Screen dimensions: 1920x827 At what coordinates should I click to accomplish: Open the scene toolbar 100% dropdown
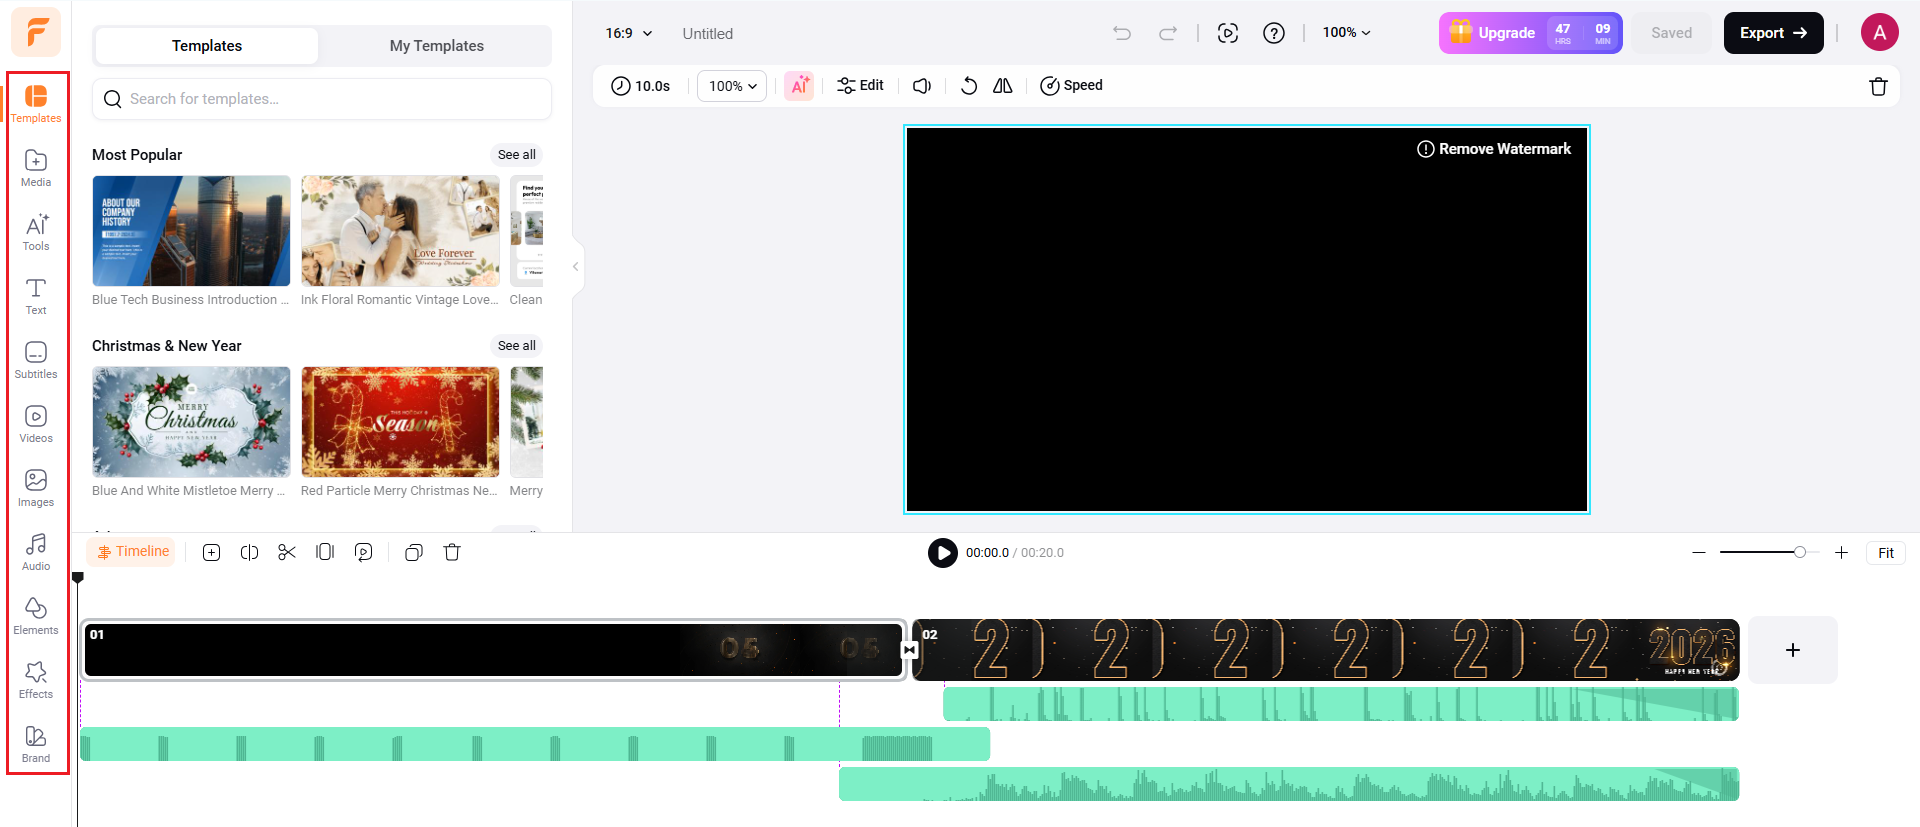(x=733, y=86)
